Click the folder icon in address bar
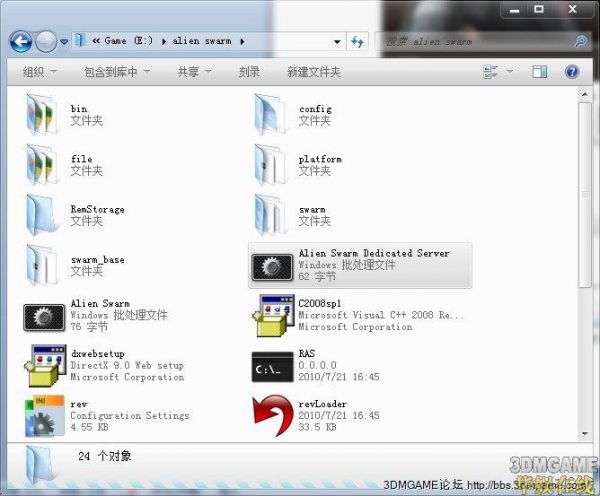 pos(80,40)
